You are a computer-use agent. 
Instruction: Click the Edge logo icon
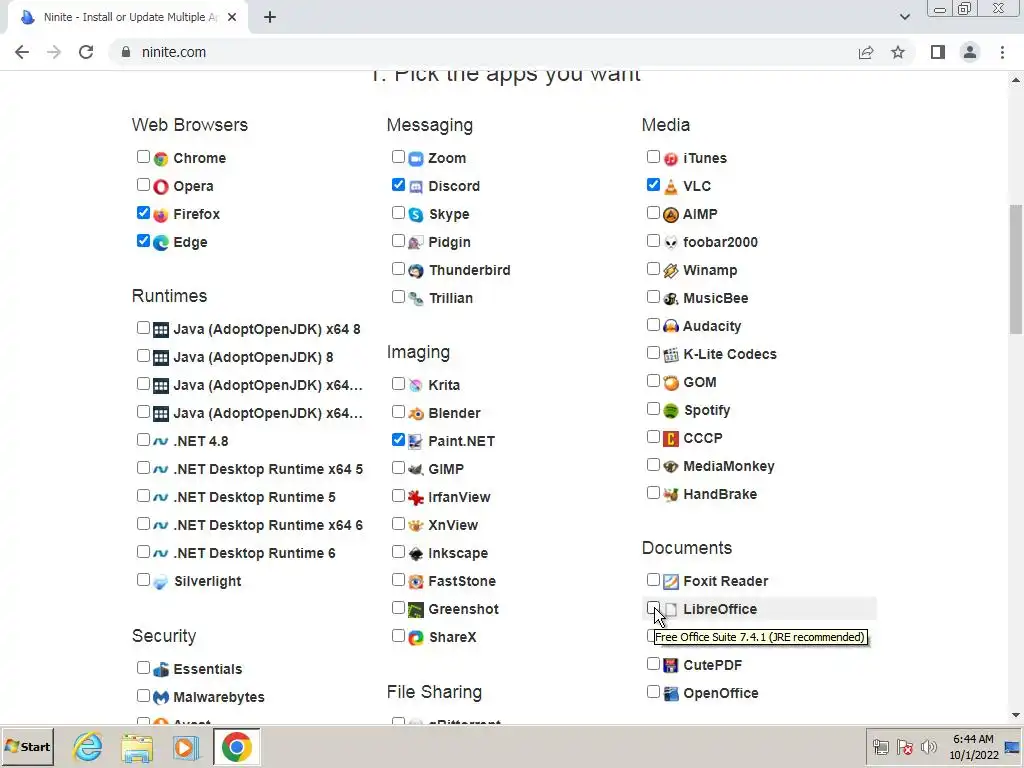coord(161,243)
